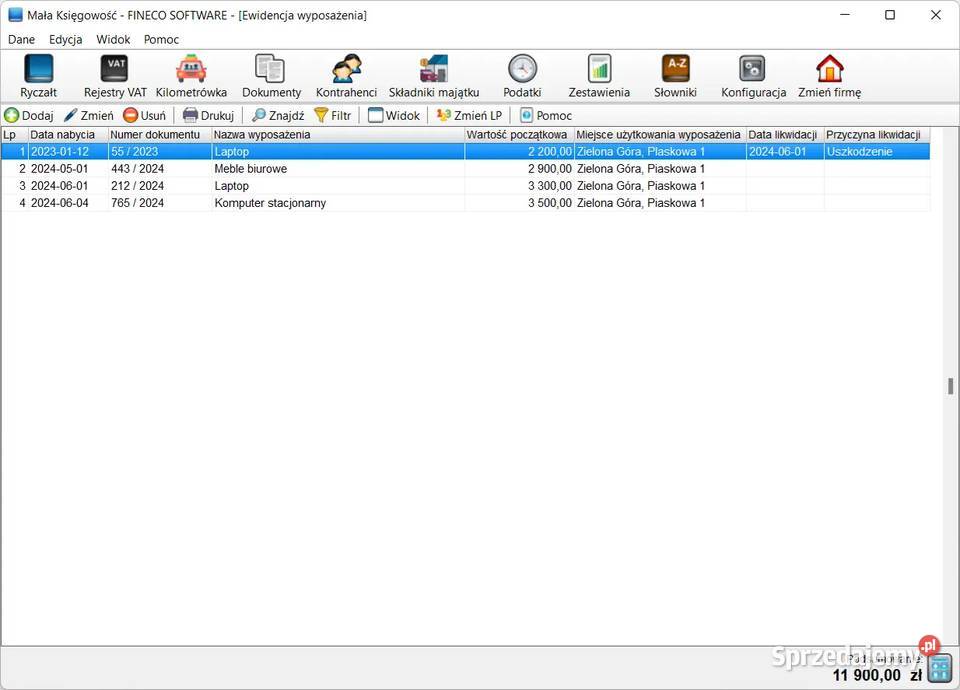Open the Edycja menu

point(66,40)
